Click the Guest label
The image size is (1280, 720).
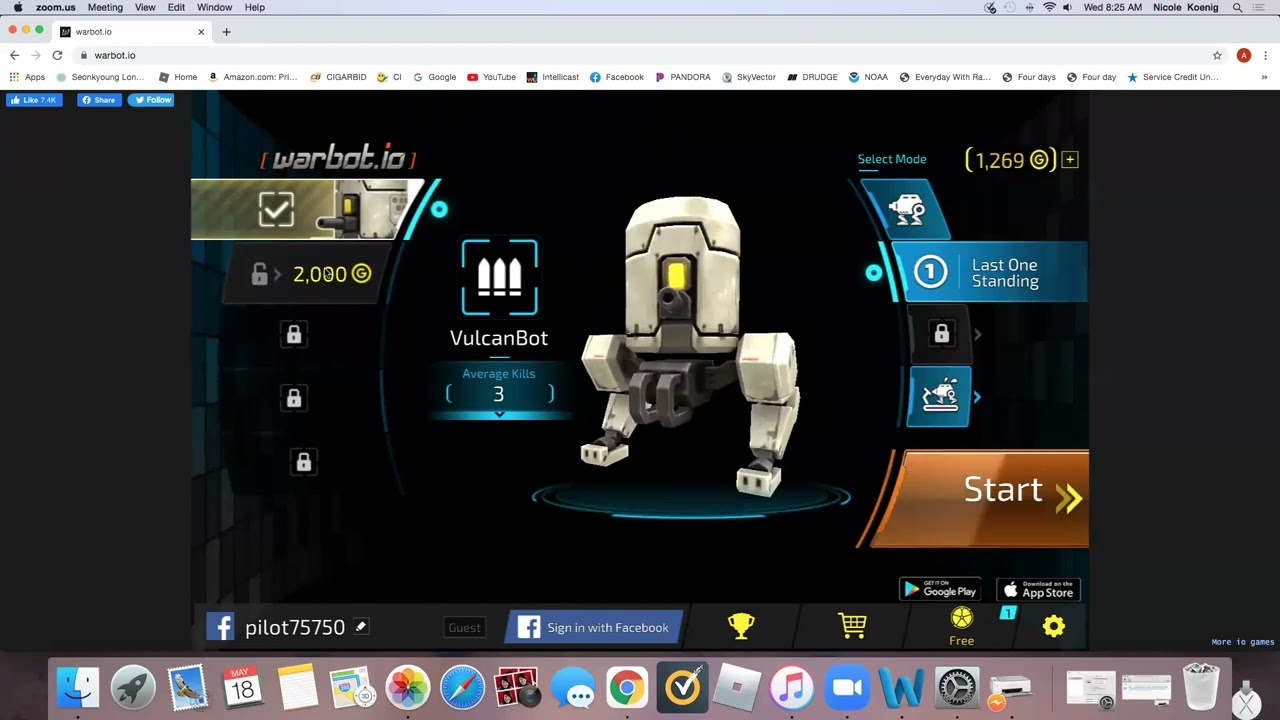click(x=464, y=628)
